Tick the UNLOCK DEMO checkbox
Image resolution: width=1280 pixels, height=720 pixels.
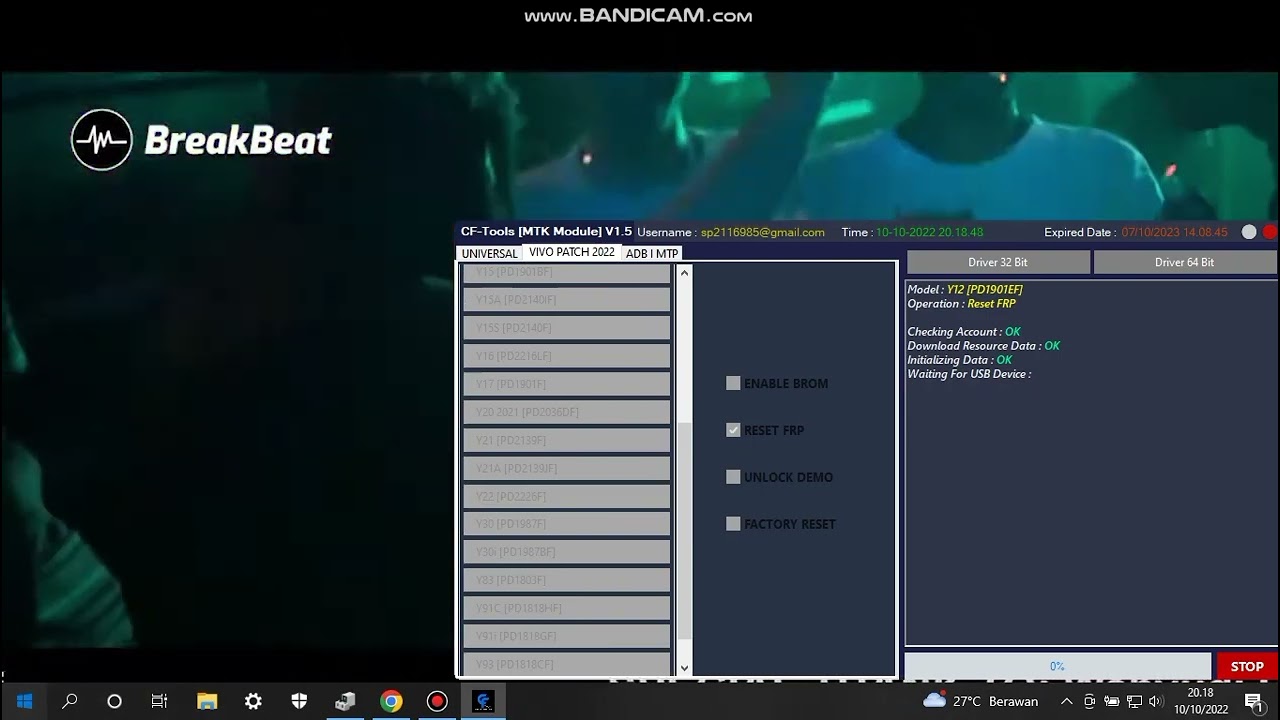pos(733,477)
